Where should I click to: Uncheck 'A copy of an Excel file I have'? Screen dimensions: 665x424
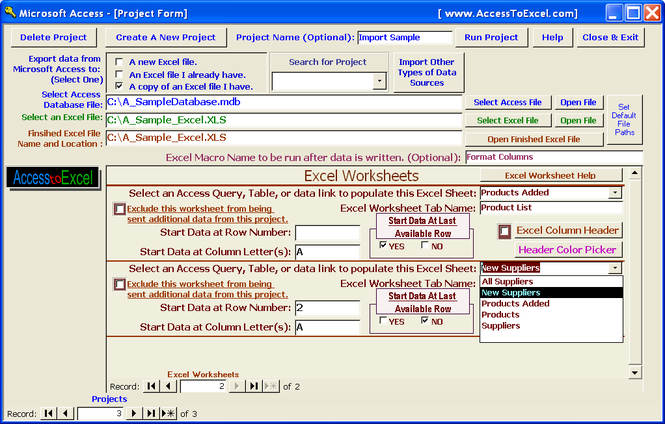[x=120, y=86]
